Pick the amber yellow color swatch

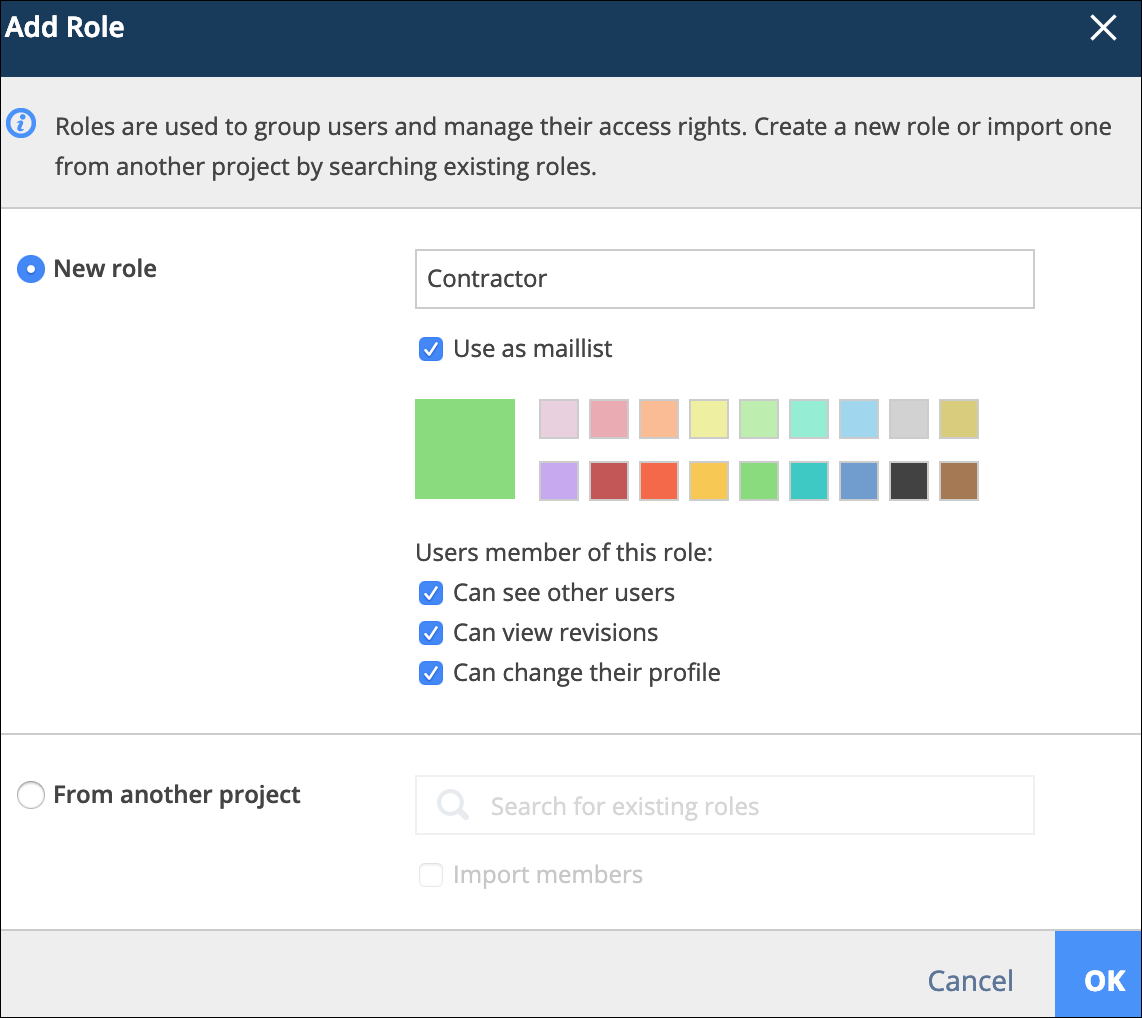(709, 481)
